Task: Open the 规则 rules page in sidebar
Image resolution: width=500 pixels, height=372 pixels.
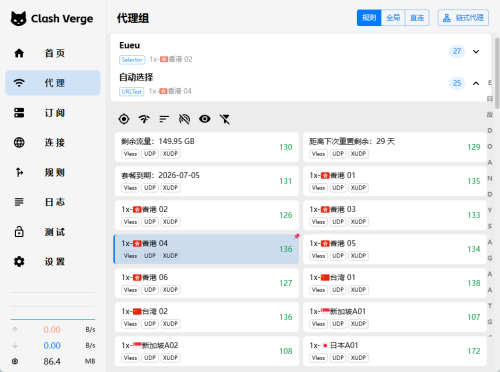Action: tap(53, 172)
